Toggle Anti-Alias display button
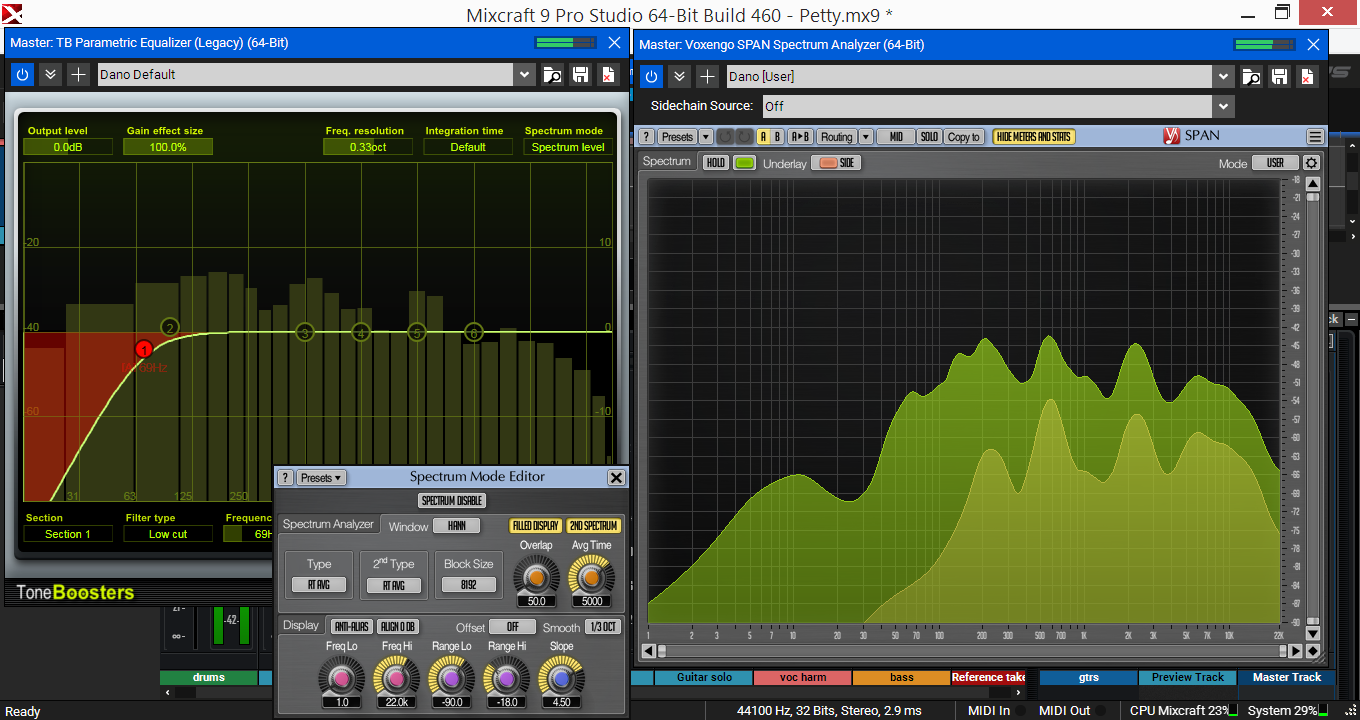This screenshot has width=1360, height=720. (351, 627)
